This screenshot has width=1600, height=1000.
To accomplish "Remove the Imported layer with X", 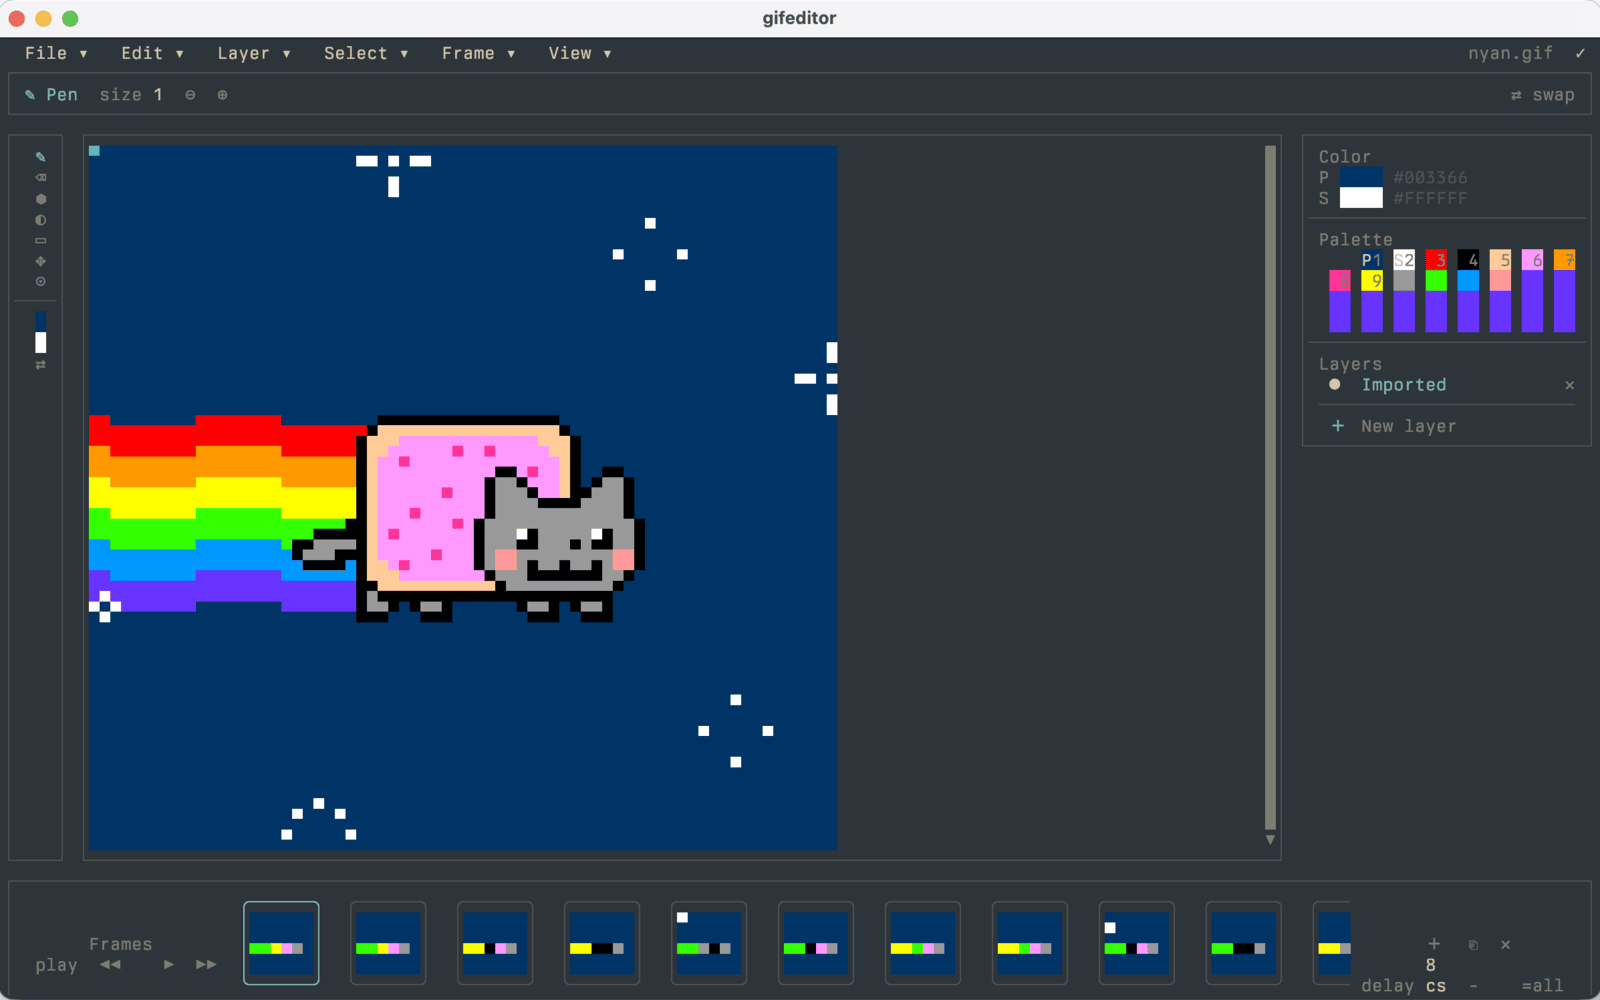I will tap(1569, 385).
